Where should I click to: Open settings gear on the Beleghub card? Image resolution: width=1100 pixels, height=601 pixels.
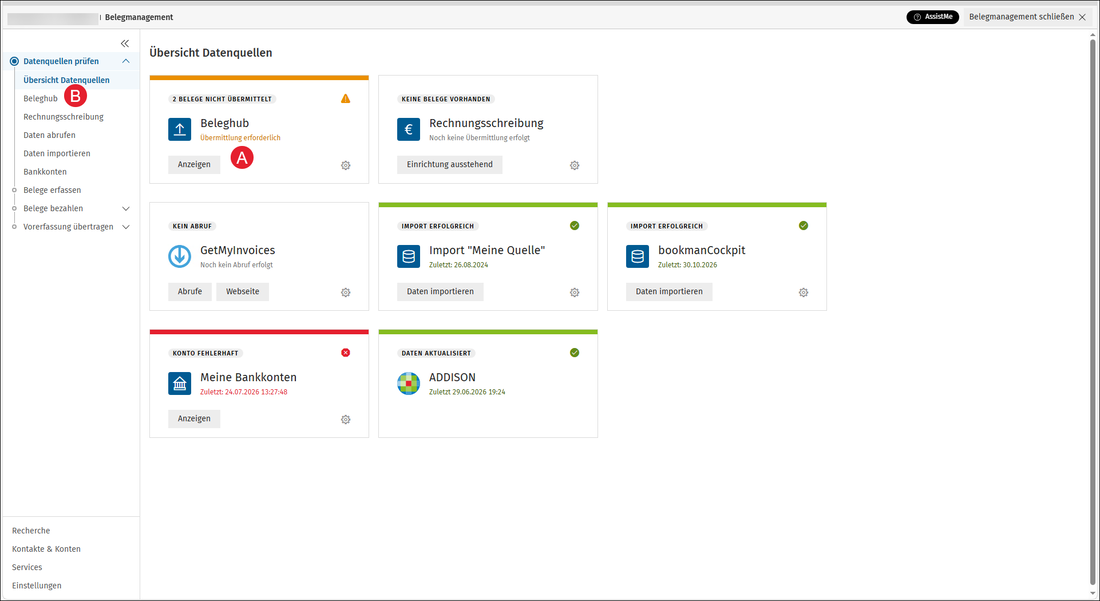tap(346, 166)
